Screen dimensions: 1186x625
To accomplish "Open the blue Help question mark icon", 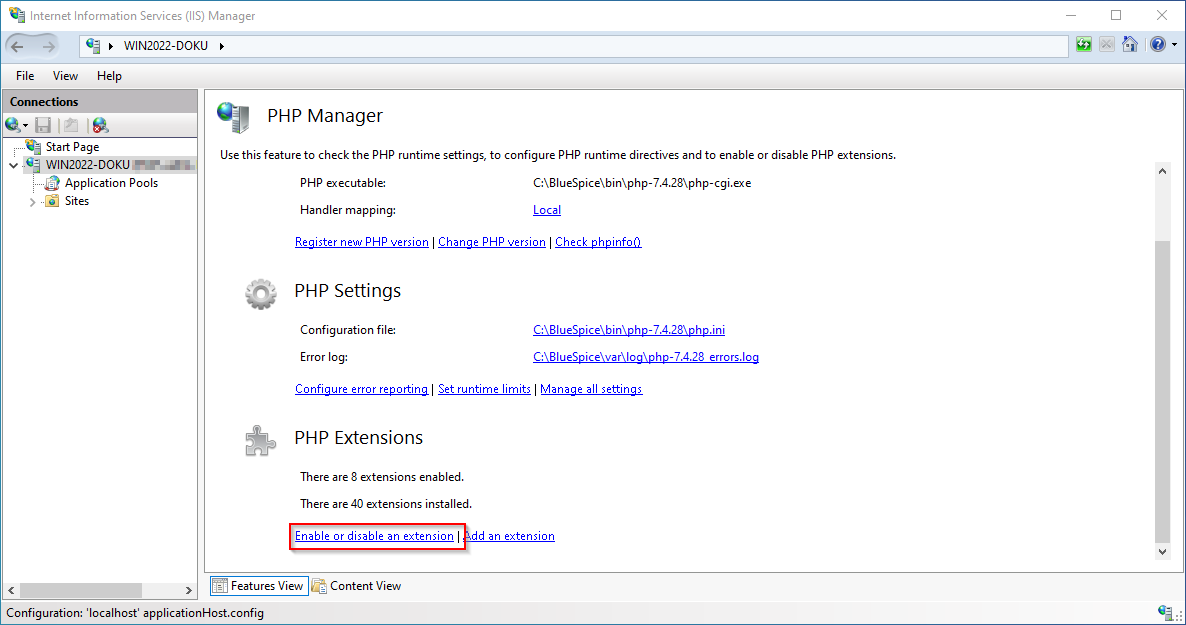I will click(x=1157, y=45).
